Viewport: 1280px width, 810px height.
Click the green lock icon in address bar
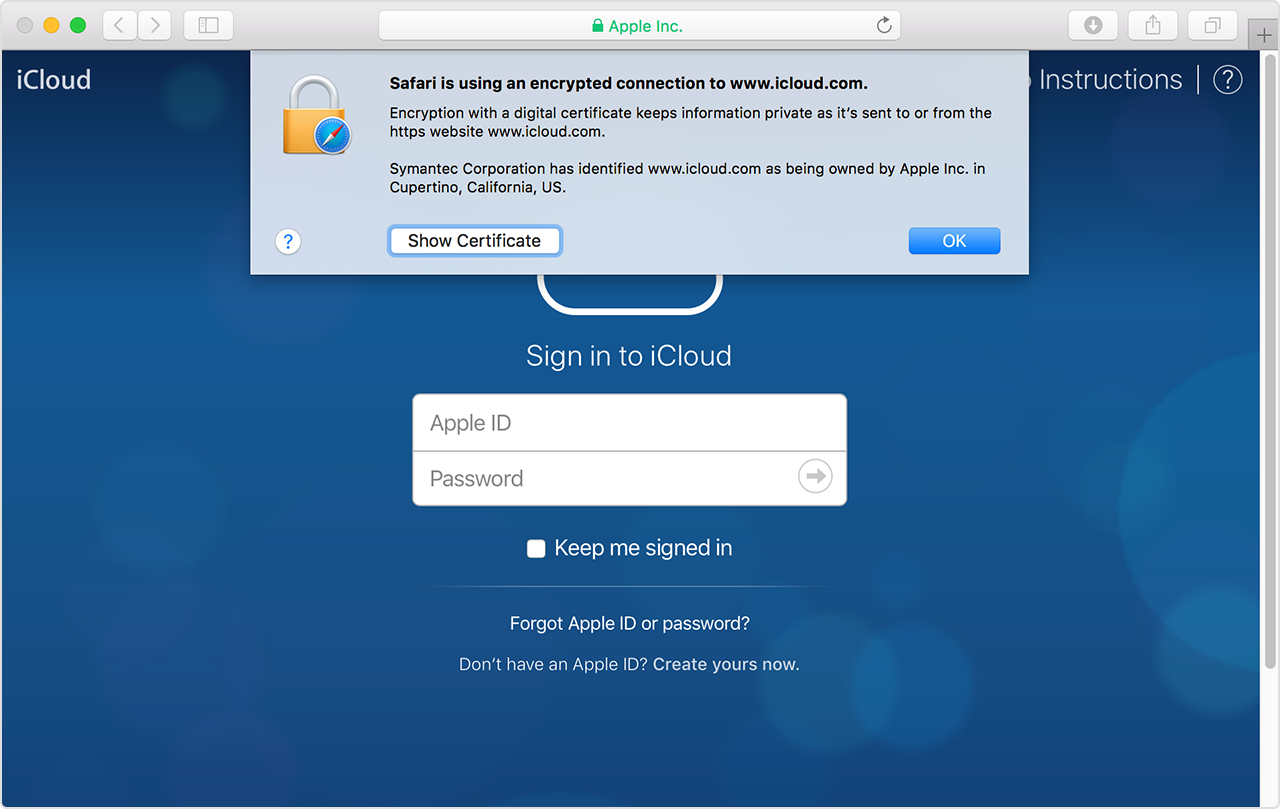tap(598, 26)
